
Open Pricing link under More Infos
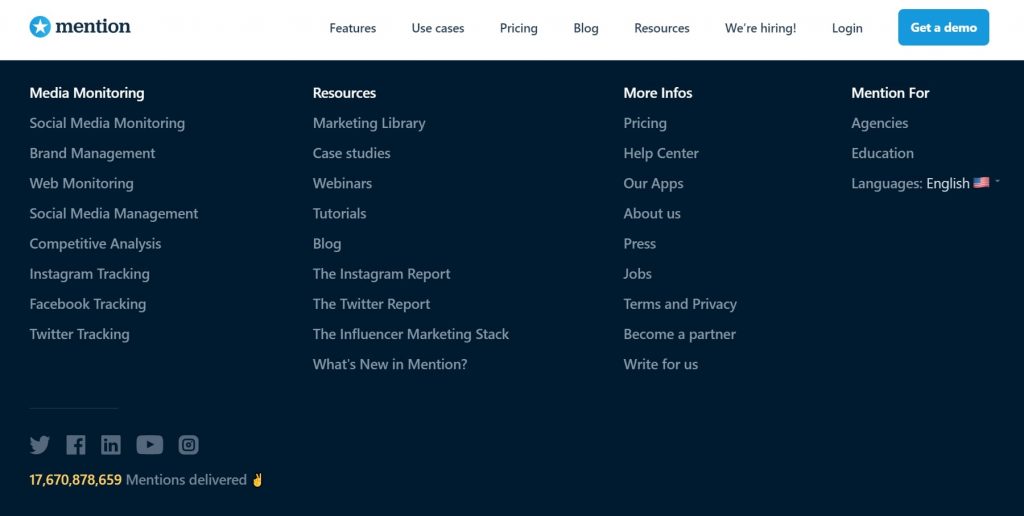coord(645,123)
